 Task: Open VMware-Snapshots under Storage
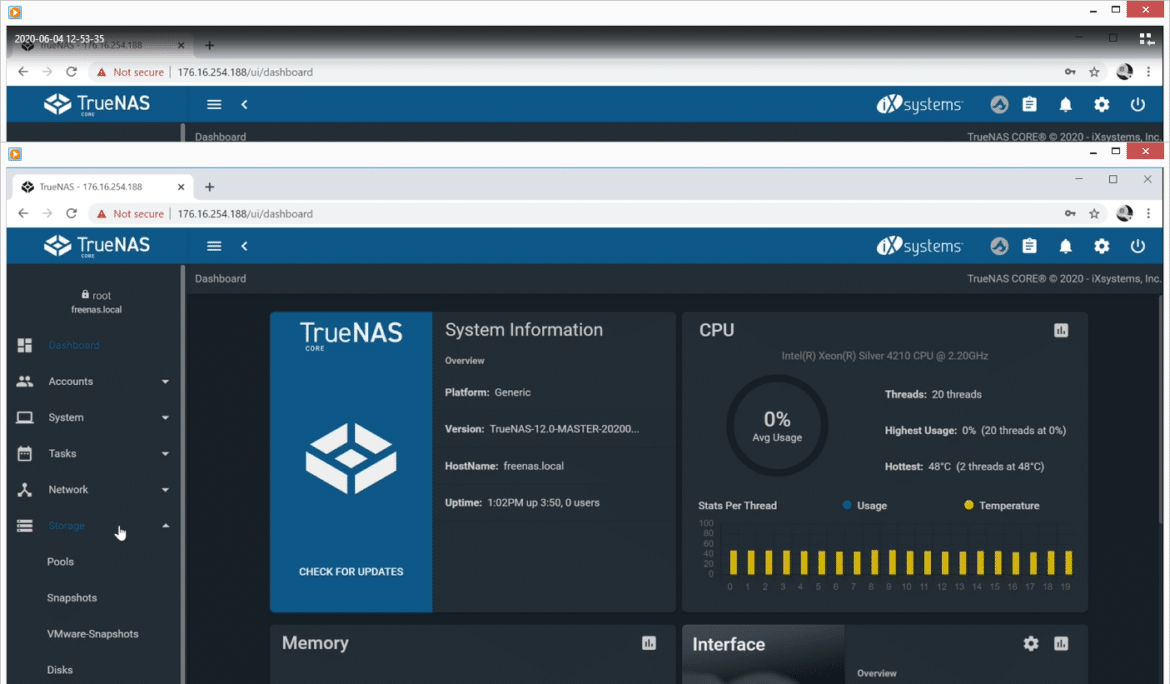(93, 634)
